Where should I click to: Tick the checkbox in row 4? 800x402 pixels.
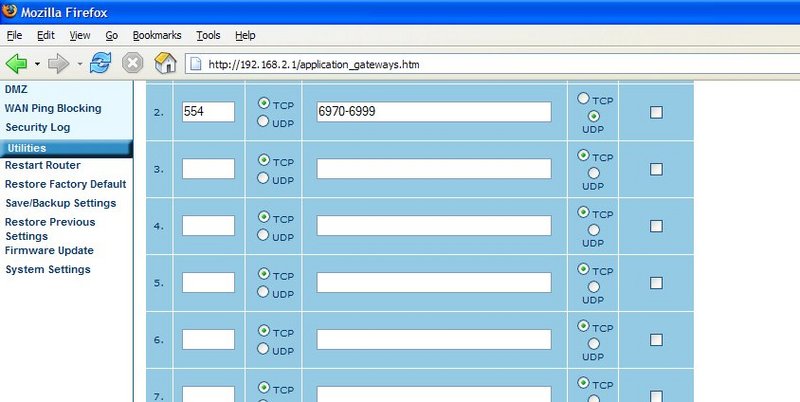pyautogui.click(x=656, y=226)
